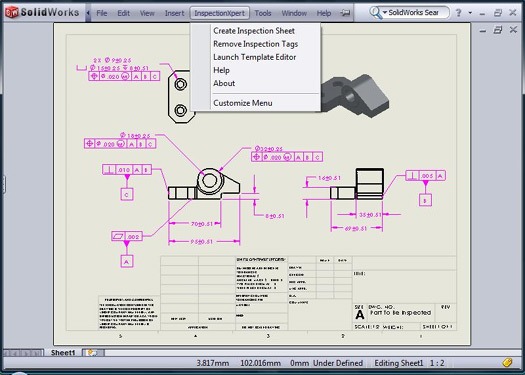Add a new sheet with tab icon
Image resolution: width=525 pixels, height=375 pixels.
coord(93,353)
